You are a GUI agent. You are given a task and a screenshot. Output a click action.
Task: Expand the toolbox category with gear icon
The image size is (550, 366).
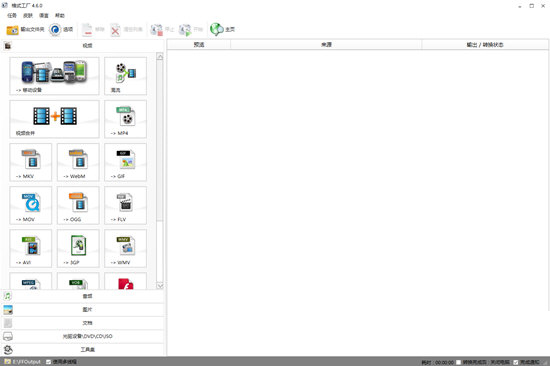click(x=83, y=350)
